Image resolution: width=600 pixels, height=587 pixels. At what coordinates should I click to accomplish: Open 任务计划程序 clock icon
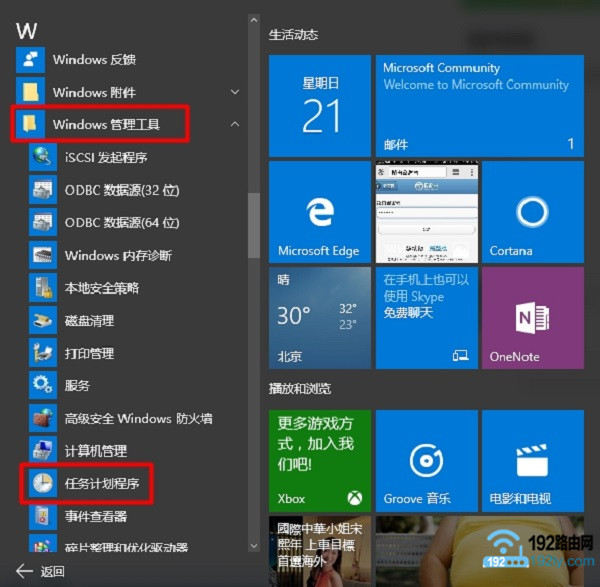pyautogui.click(x=43, y=483)
